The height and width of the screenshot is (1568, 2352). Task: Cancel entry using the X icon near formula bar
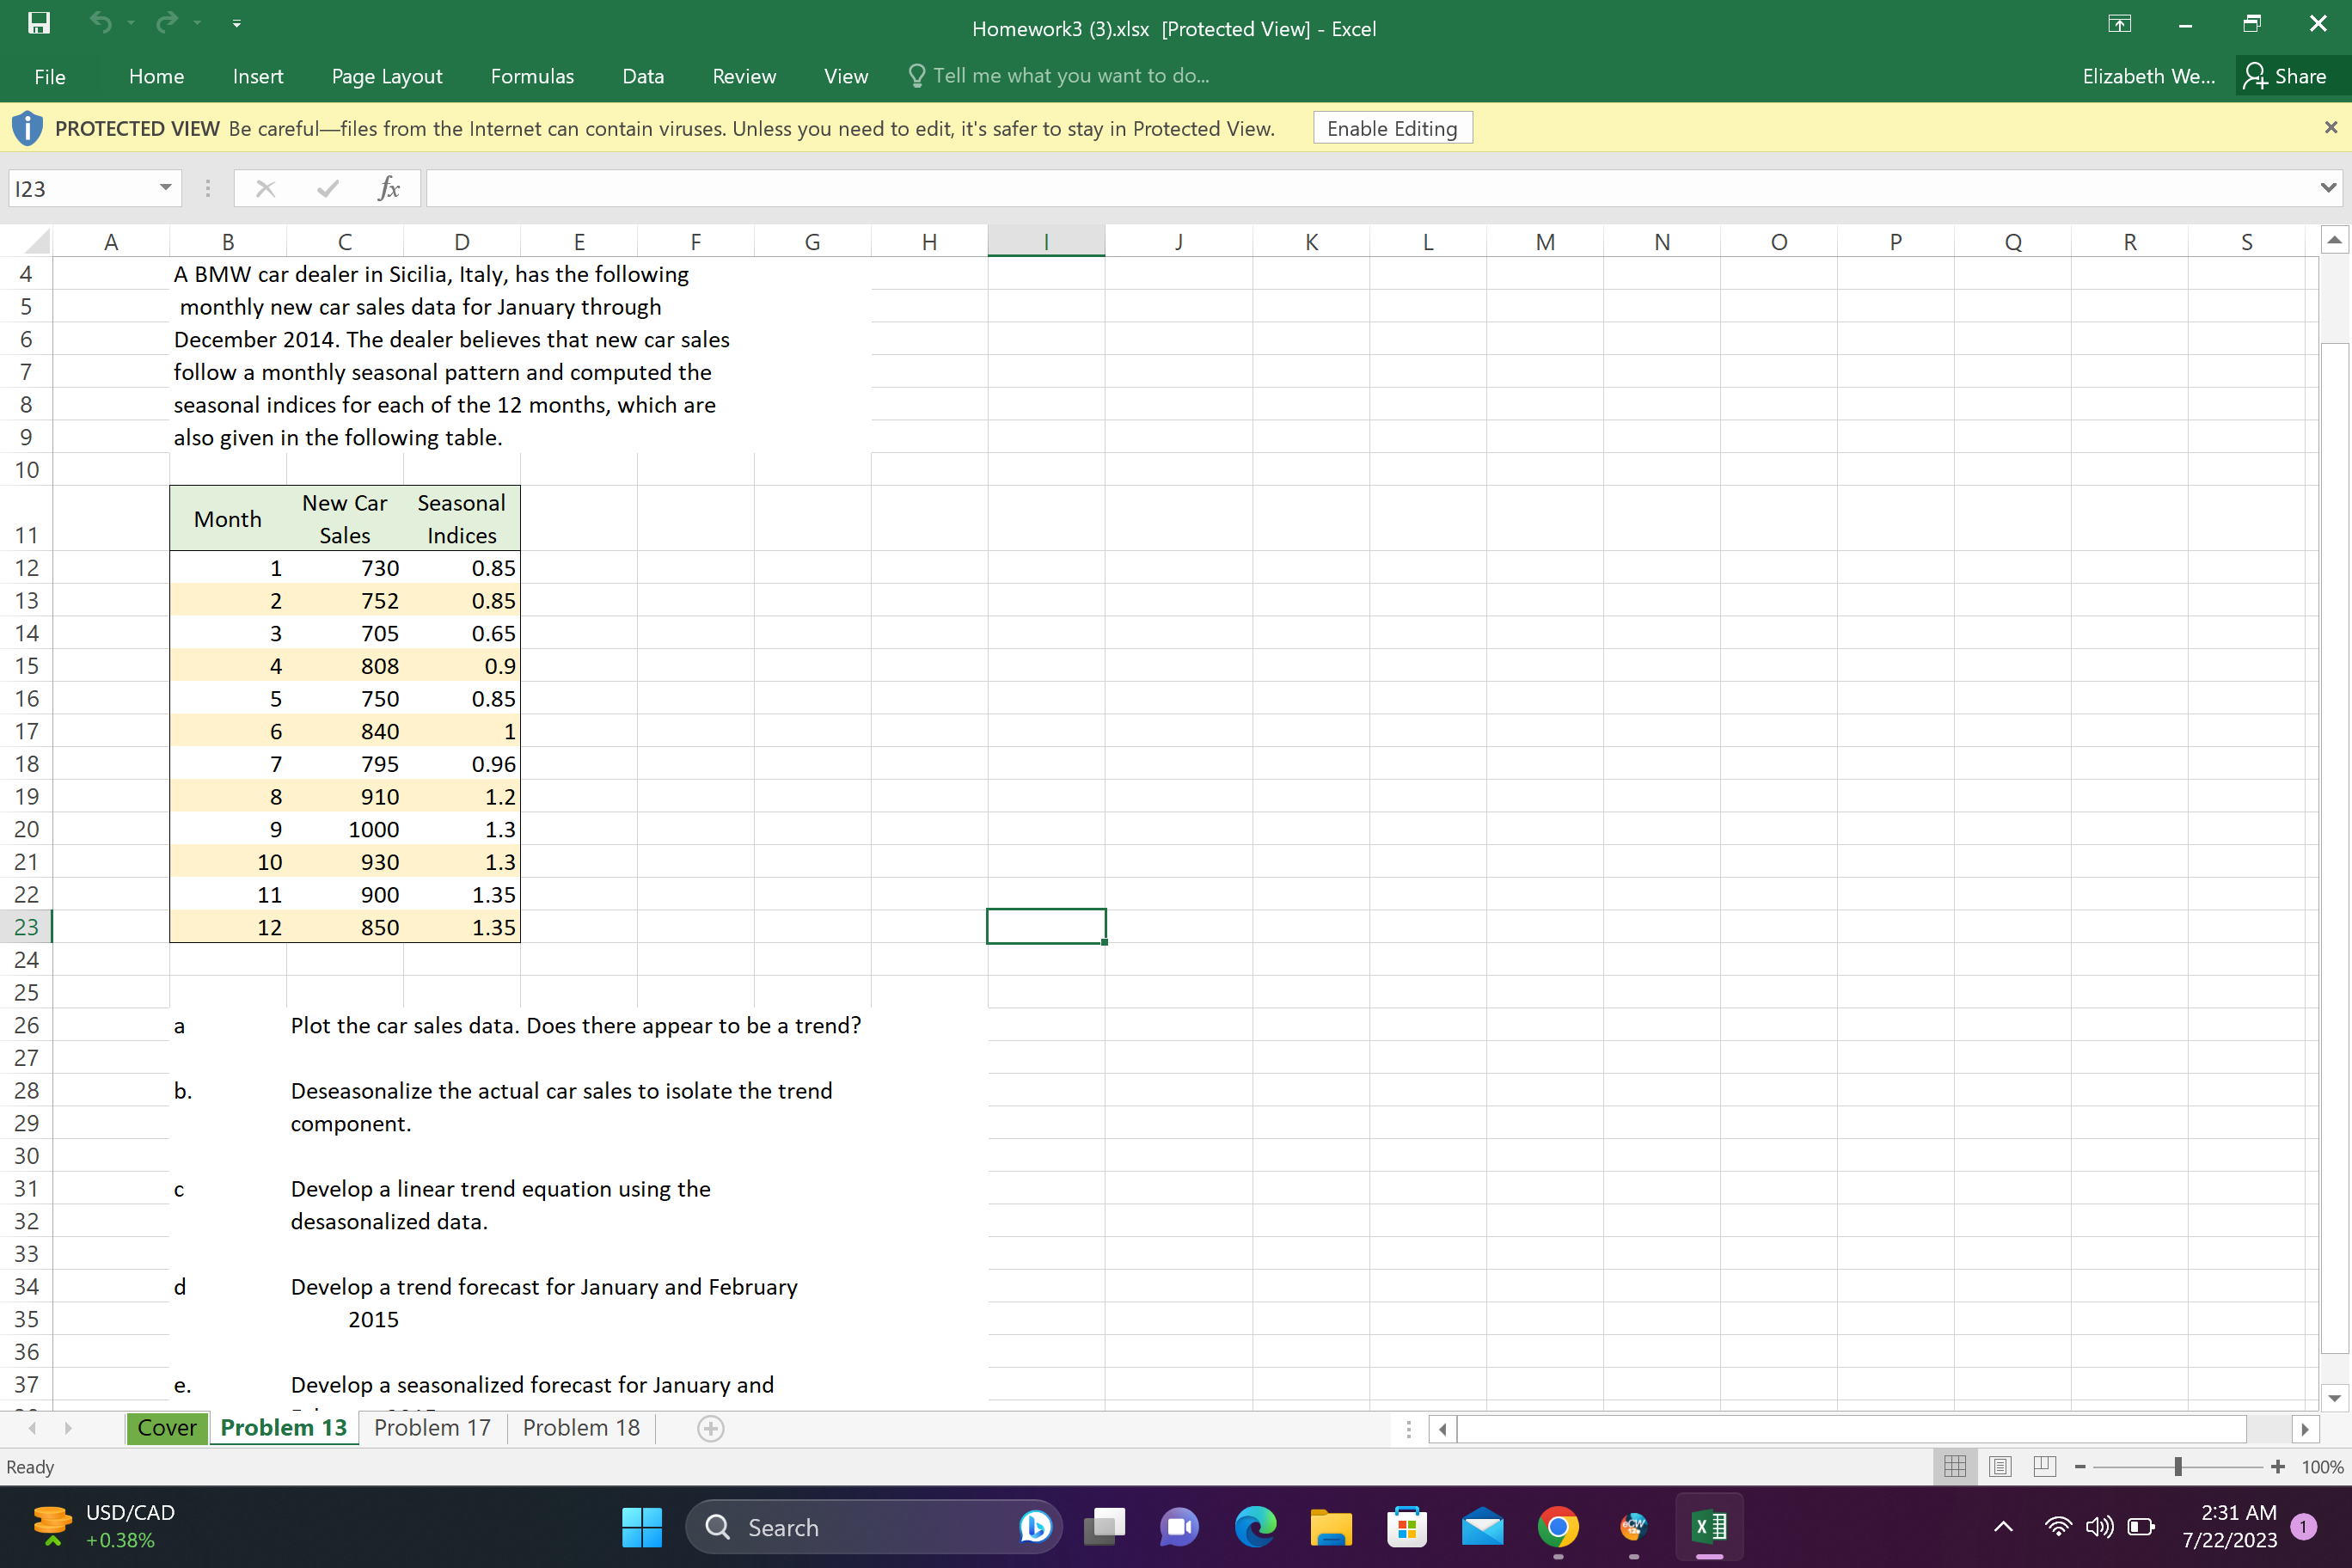[x=265, y=187]
